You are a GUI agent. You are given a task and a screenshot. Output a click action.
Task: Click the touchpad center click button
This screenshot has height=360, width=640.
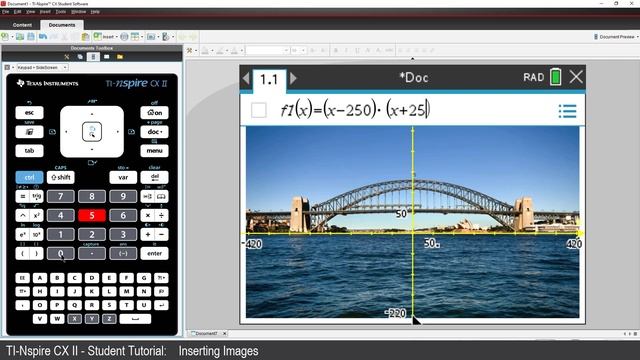[x=92, y=132]
